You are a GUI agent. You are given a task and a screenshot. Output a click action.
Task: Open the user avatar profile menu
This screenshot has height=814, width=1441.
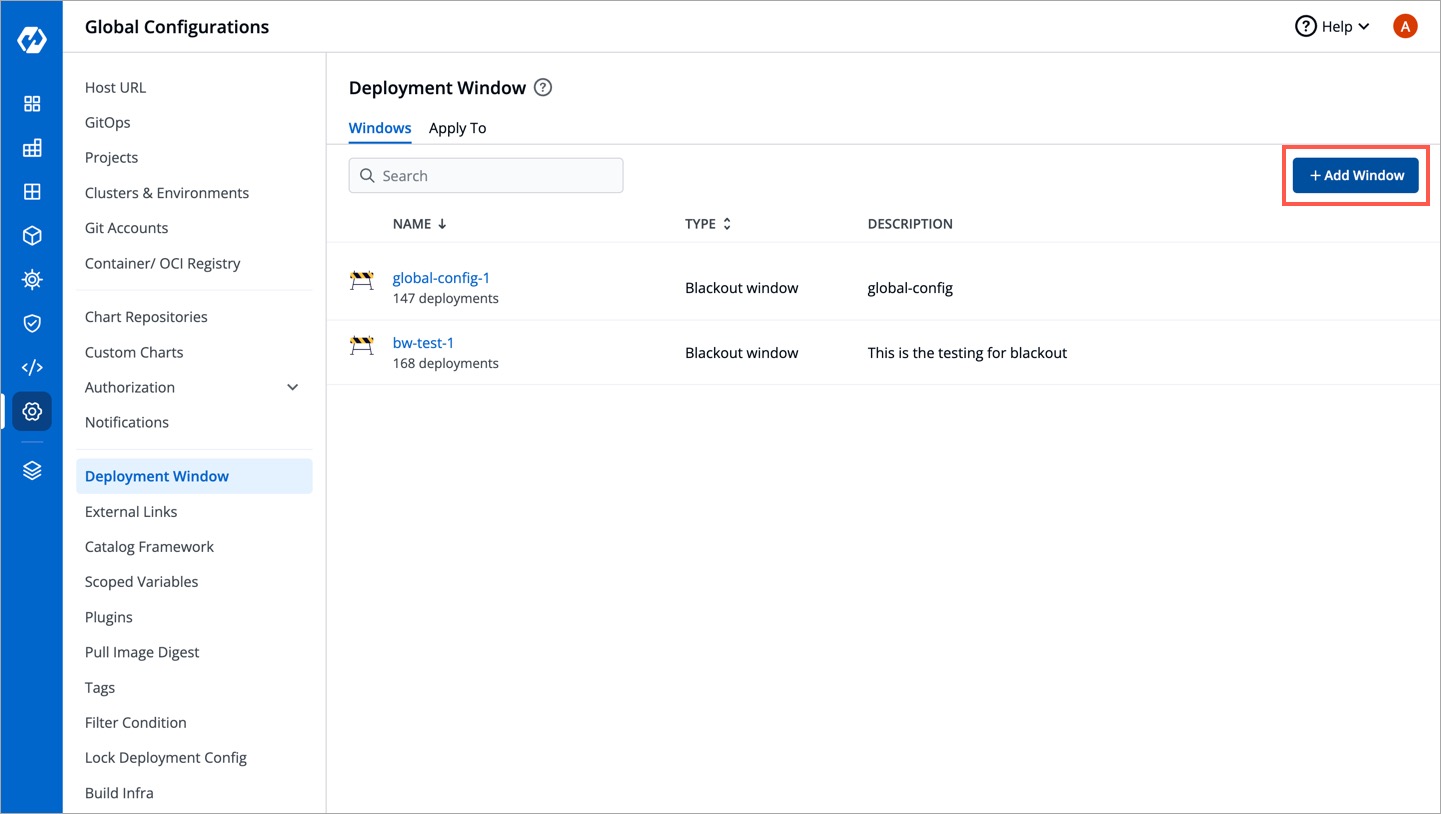tap(1405, 26)
